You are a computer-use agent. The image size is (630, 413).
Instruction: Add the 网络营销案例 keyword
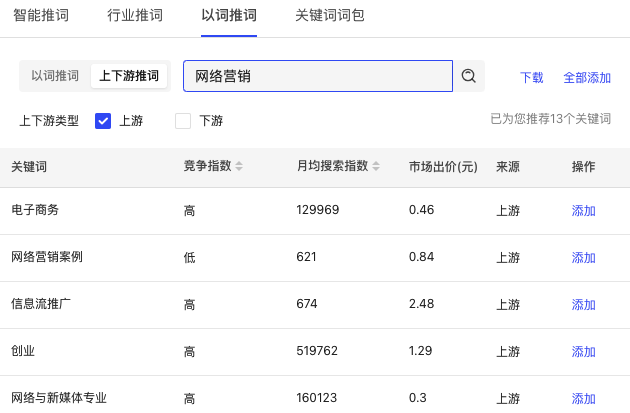pos(583,258)
